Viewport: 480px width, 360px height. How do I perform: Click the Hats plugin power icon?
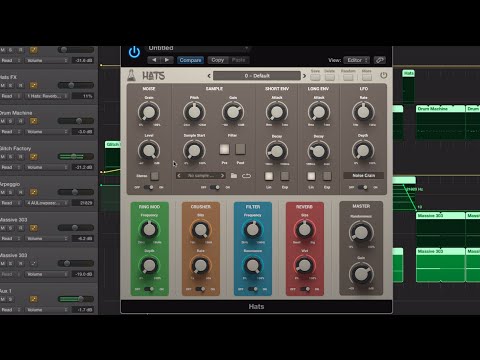coord(384,75)
